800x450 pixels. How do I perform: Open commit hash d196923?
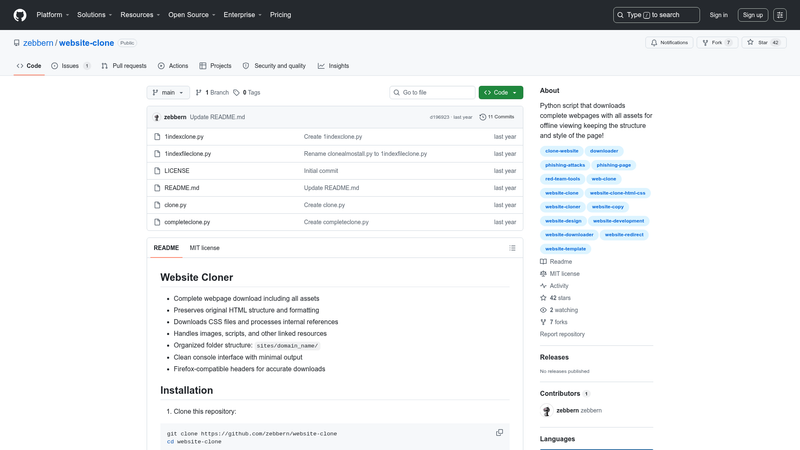[439, 117]
